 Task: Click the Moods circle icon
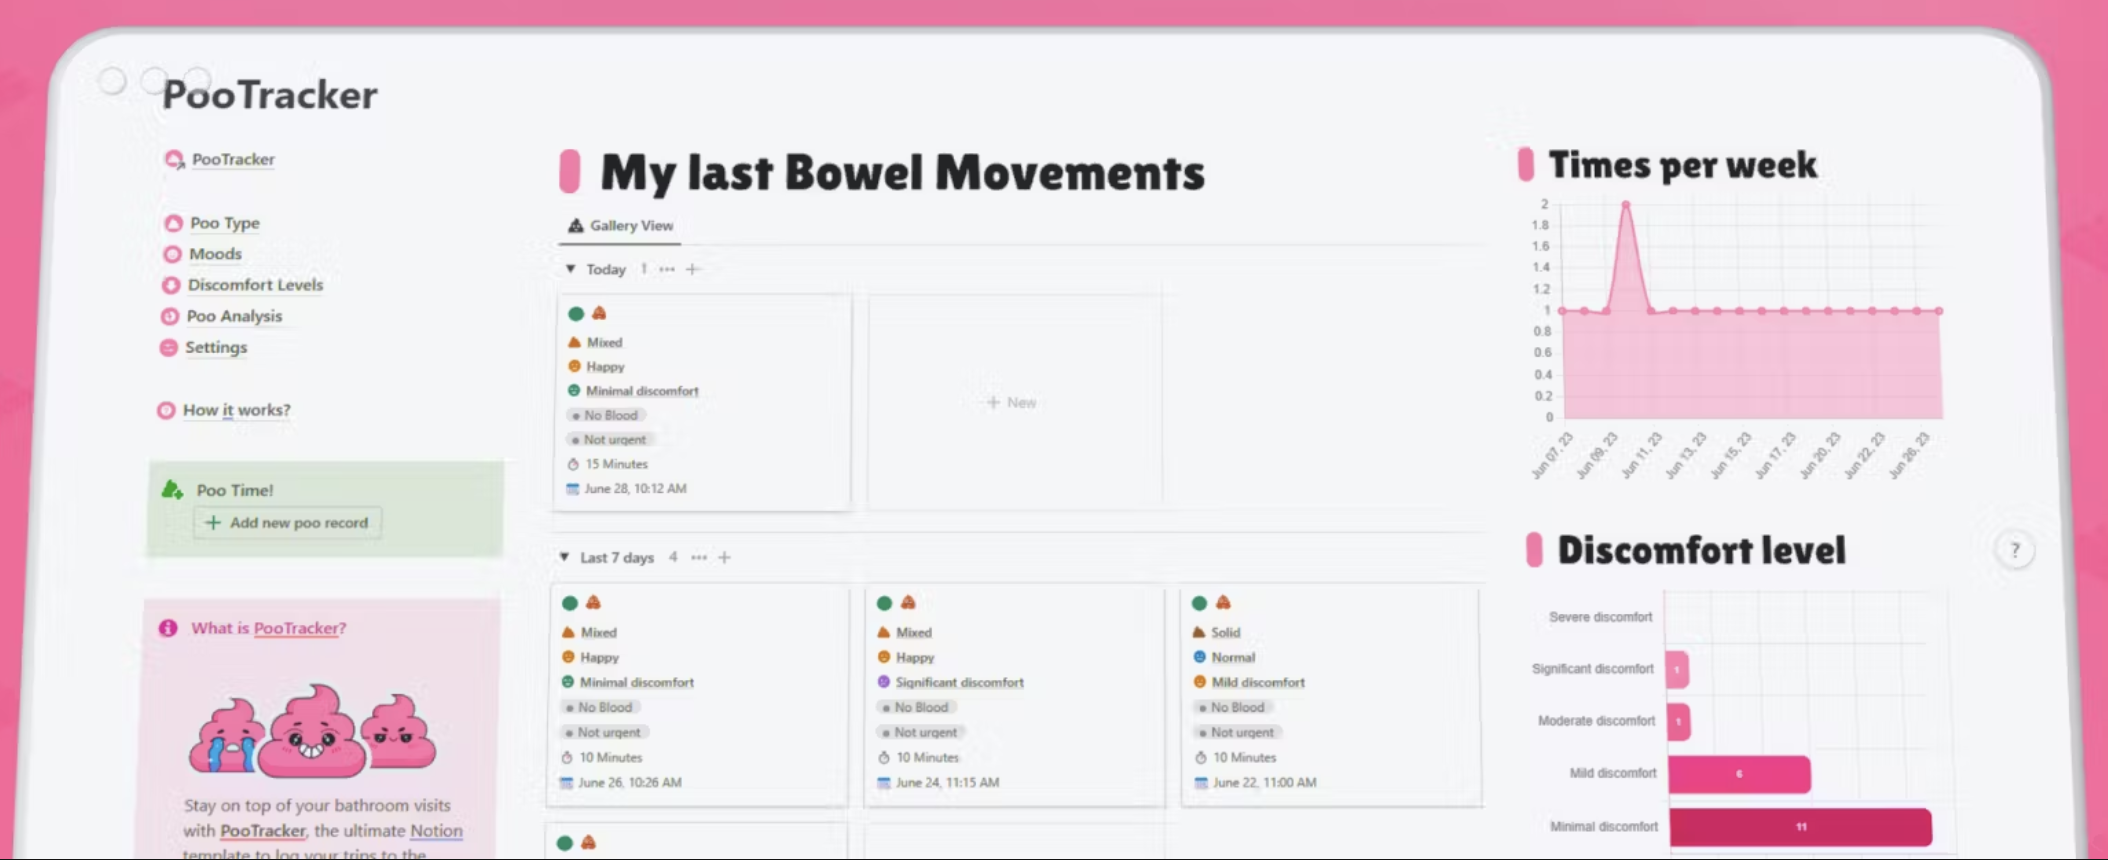pos(172,254)
